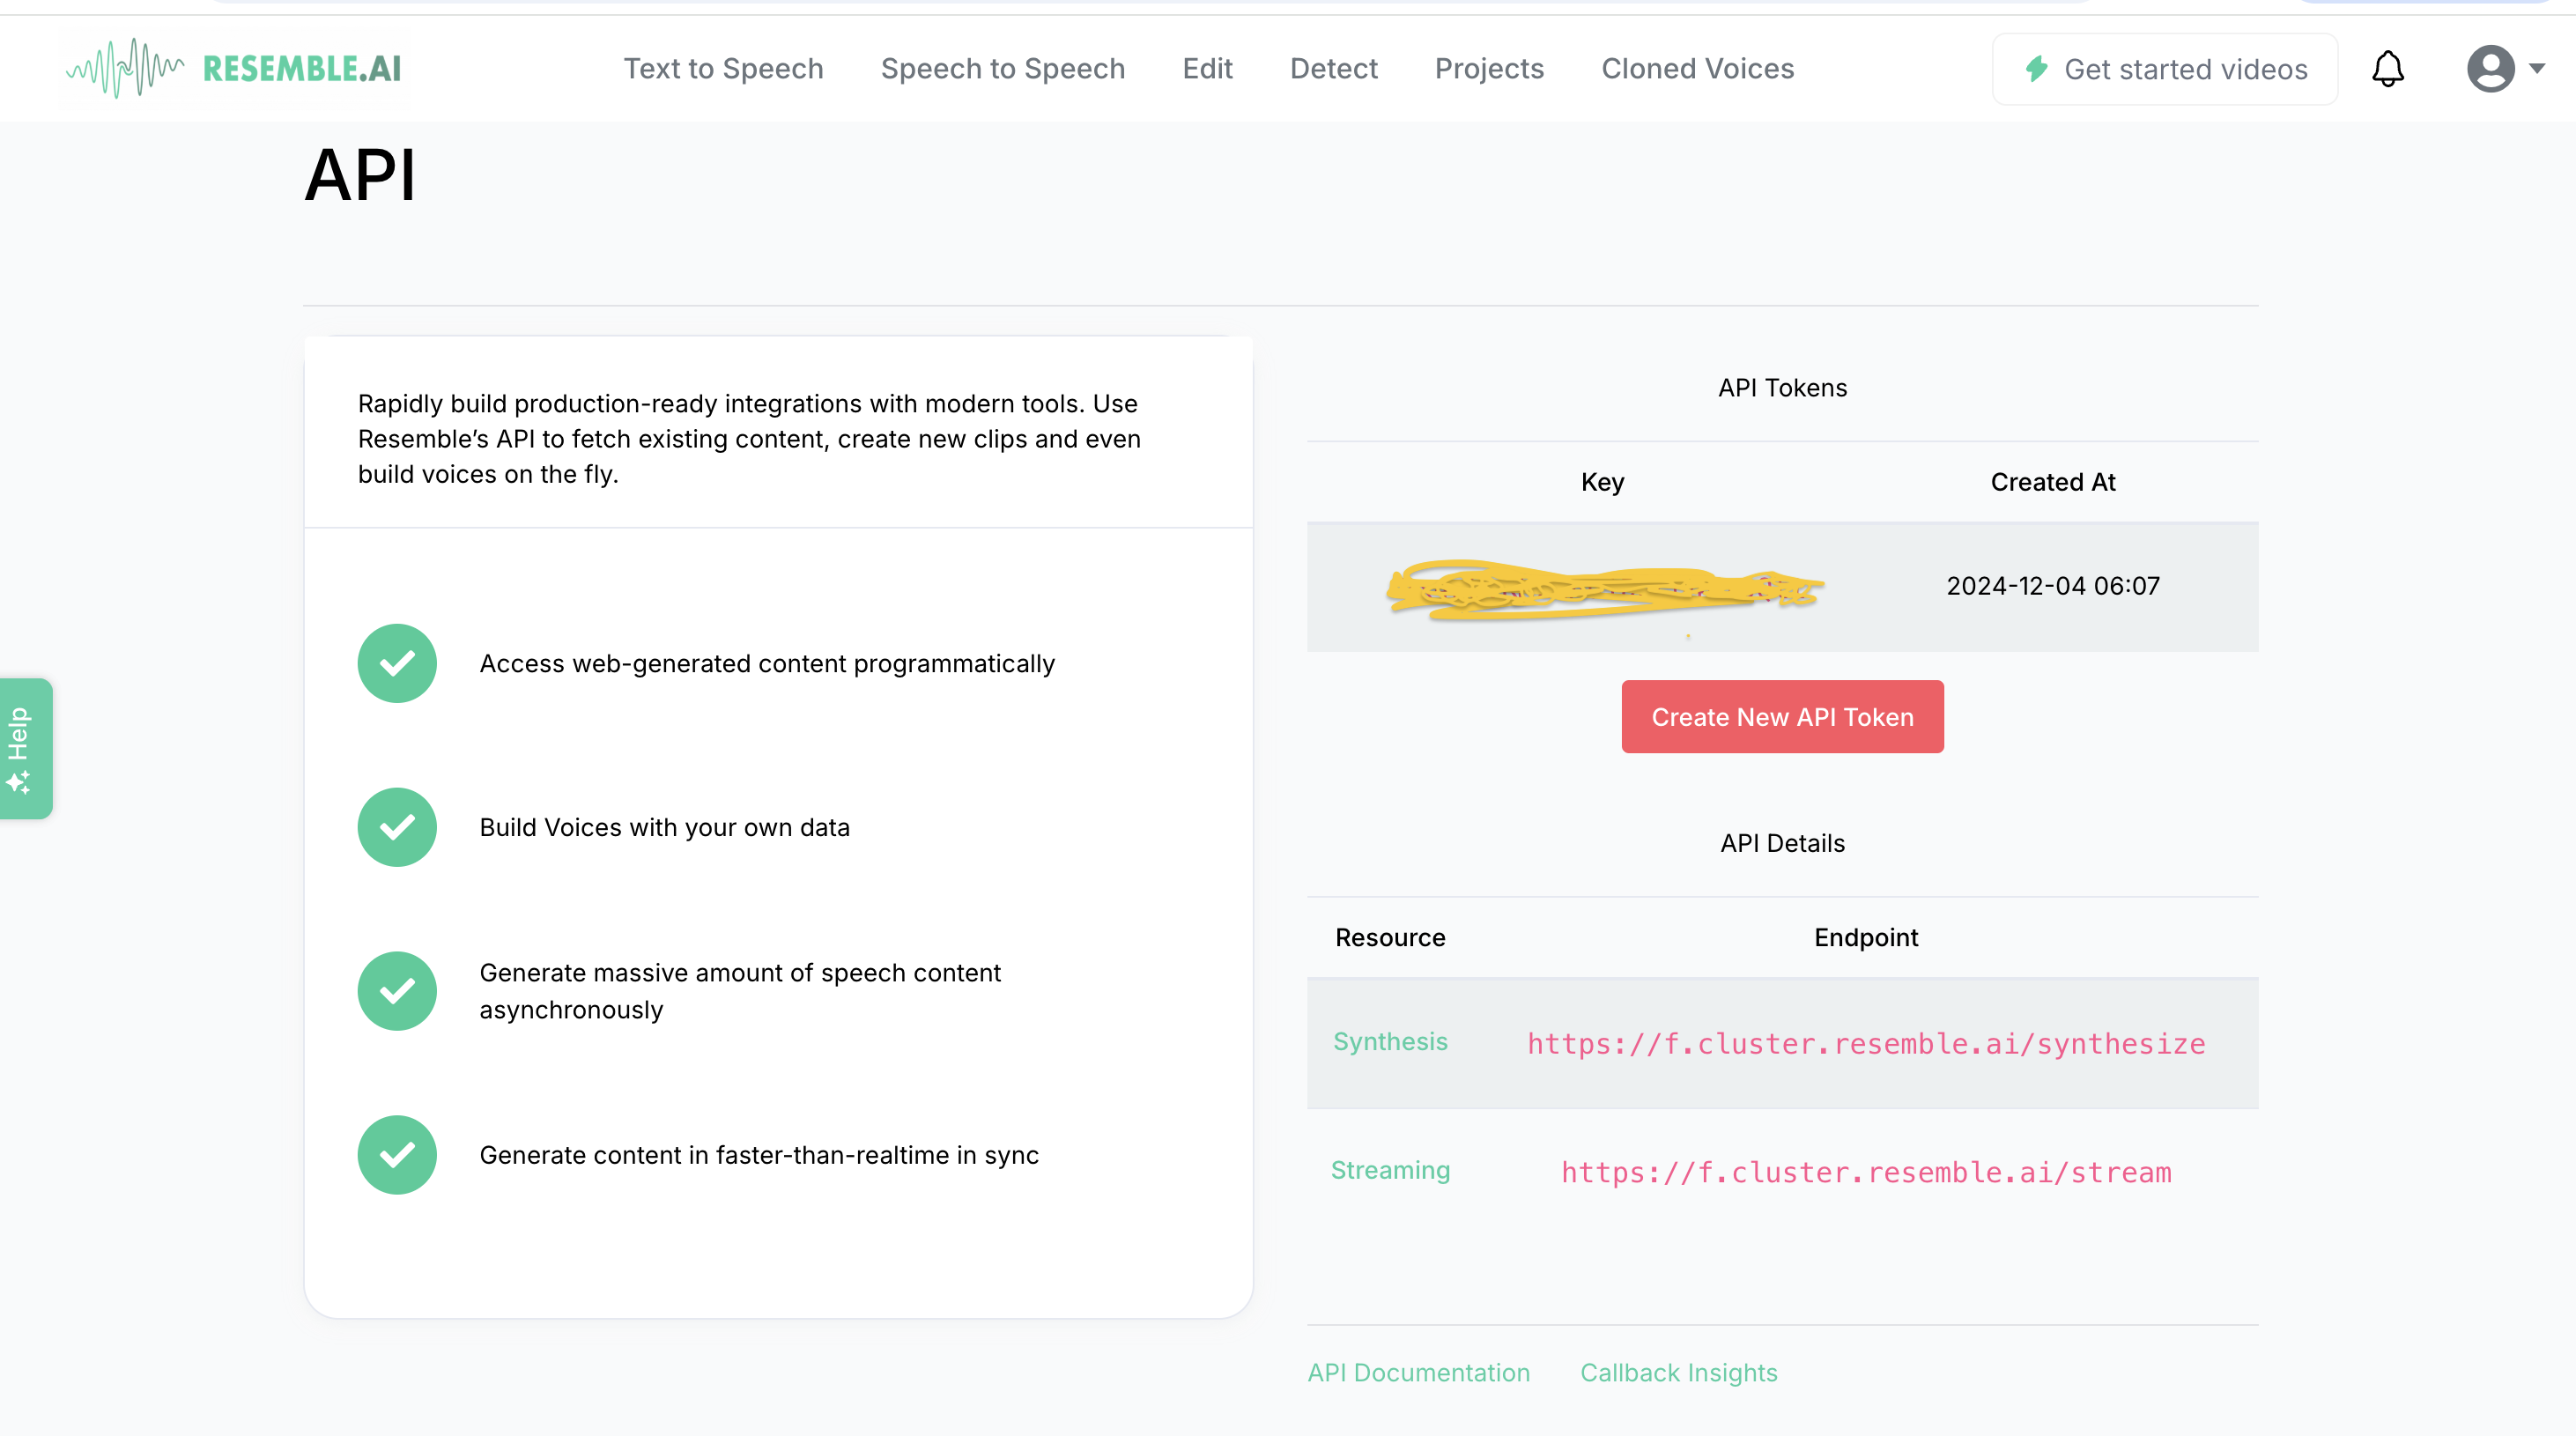Switch to Text to Speech
This screenshot has height=1436, width=2576.
(723, 68)
